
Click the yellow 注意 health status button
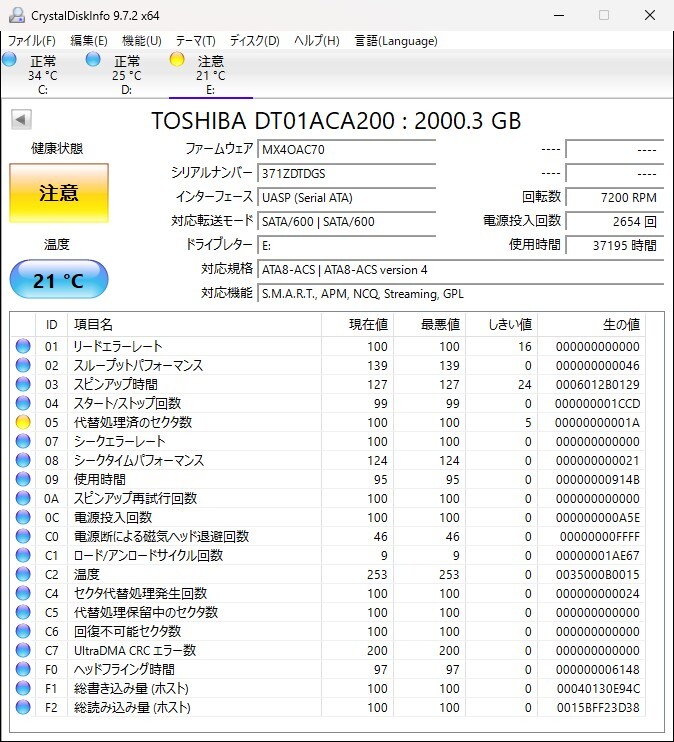point(59,193)
